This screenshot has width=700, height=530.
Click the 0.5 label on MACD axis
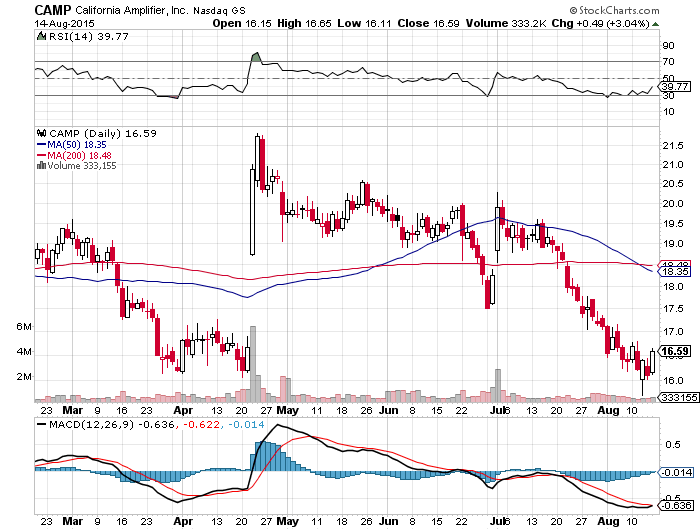tap(673, 445)
